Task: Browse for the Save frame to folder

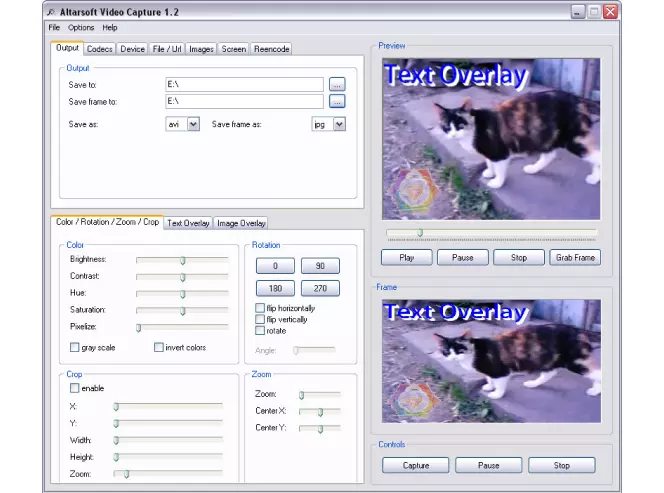Action: coord(337,101)
